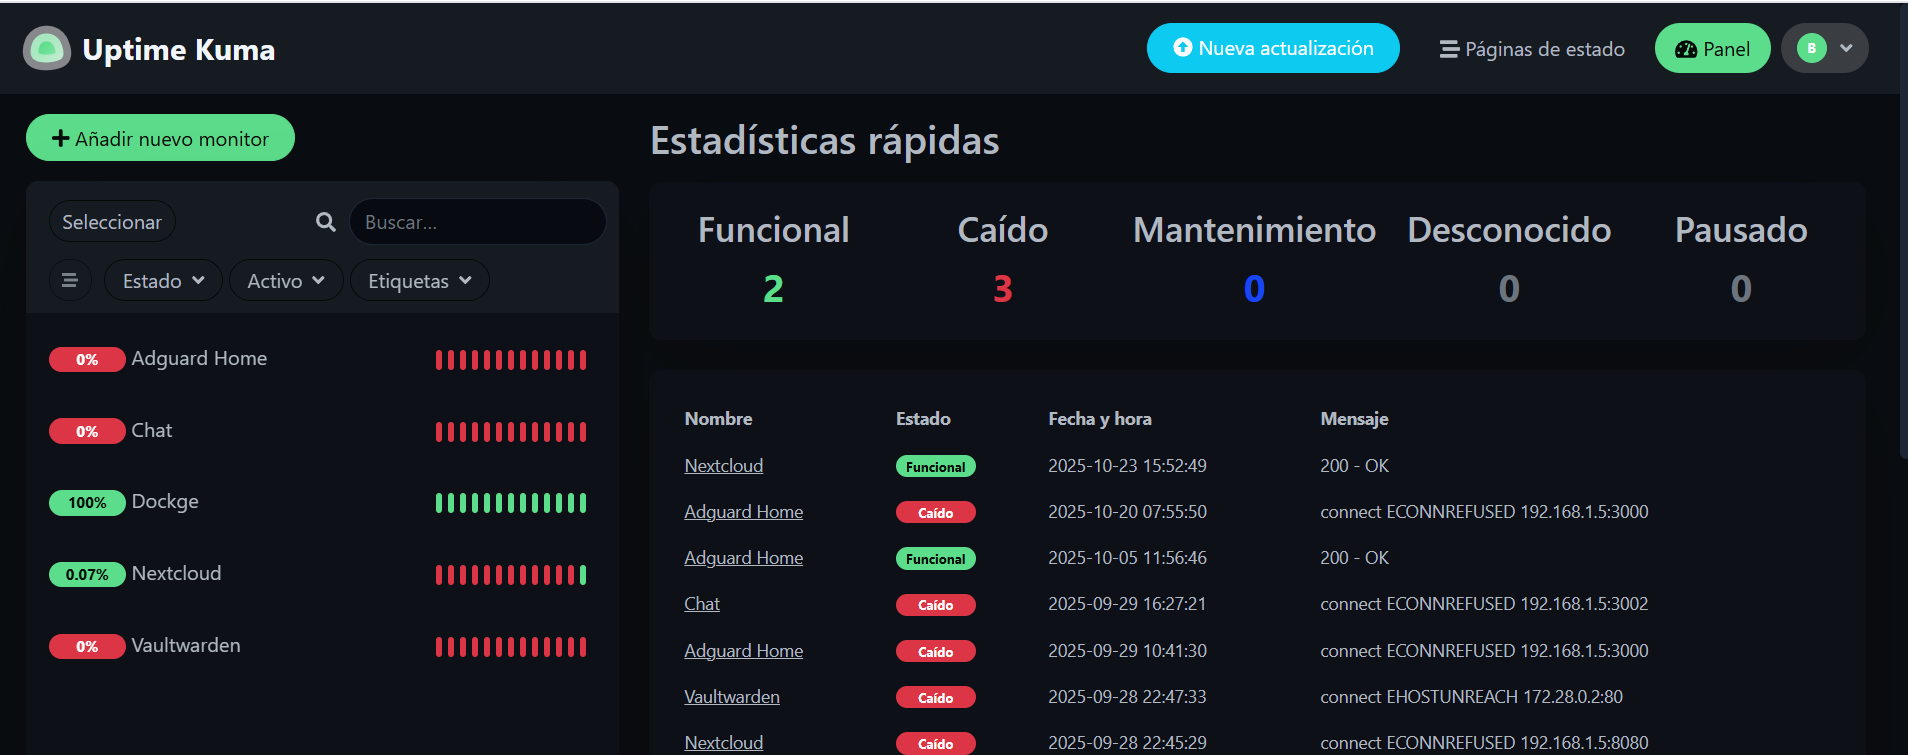Image resolution: width=1908 pixels, height=755 pixels.
Task: Click the 0.07% uptime badge
Action: click(x=87, y=575)
